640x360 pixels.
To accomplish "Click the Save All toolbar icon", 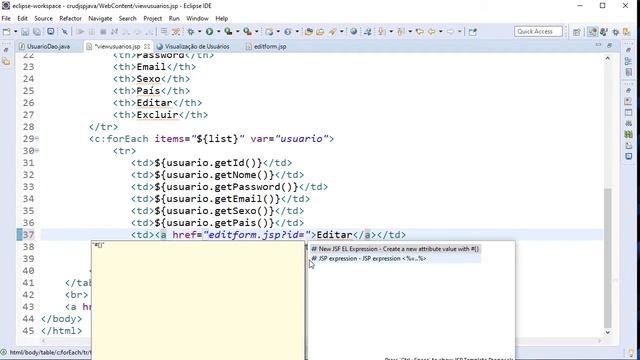I will click(x=37, y=31).
